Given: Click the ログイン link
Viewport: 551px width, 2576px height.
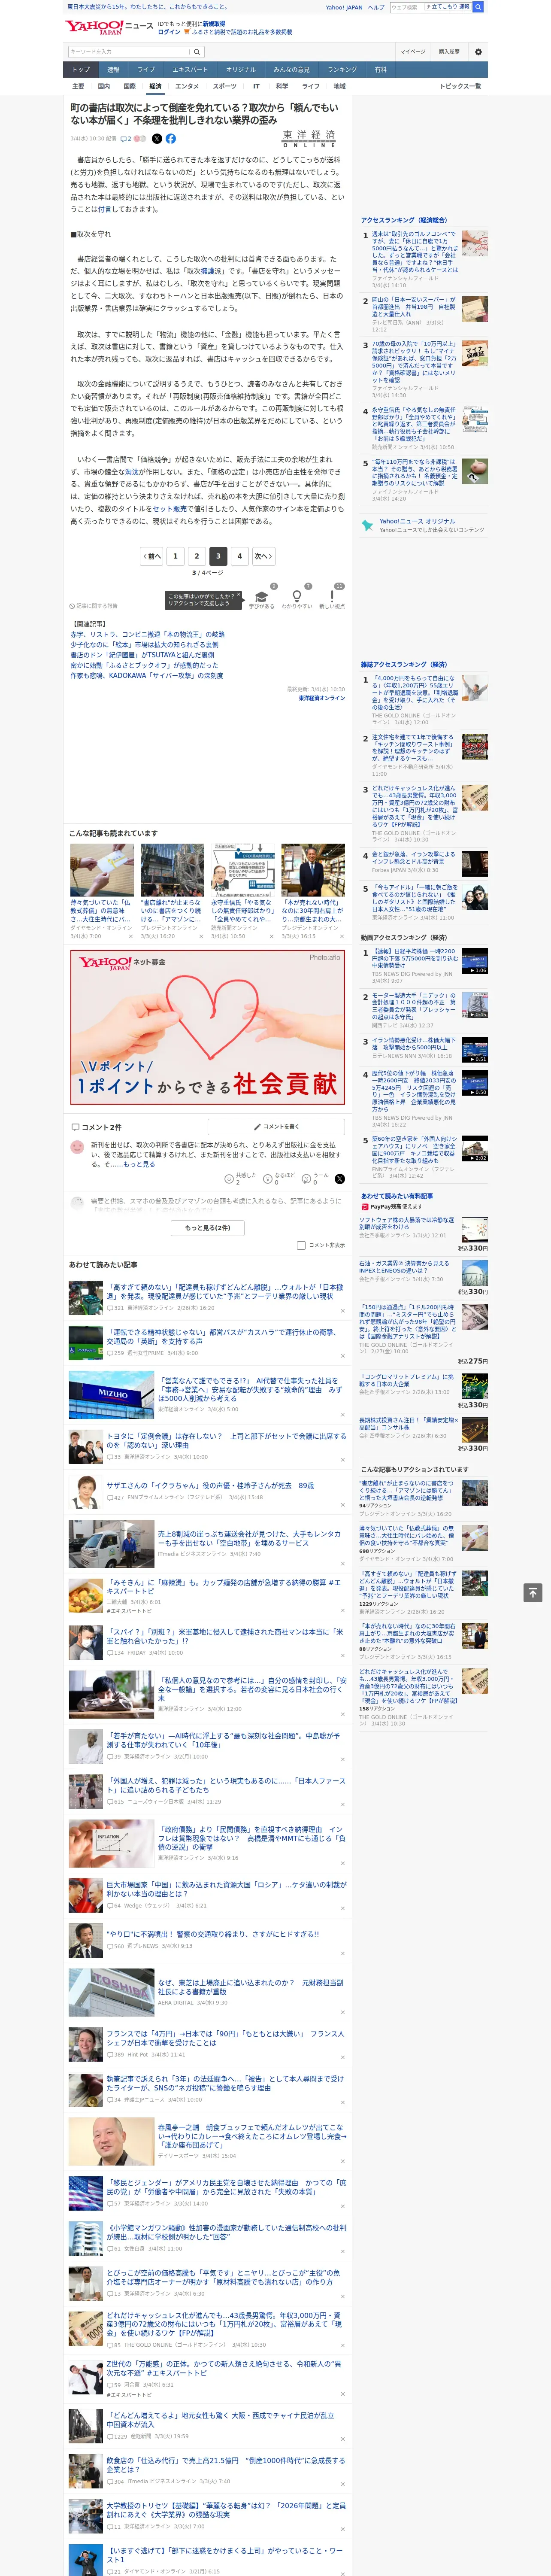Looking at the screenshot, I should (x=169, y=32).
